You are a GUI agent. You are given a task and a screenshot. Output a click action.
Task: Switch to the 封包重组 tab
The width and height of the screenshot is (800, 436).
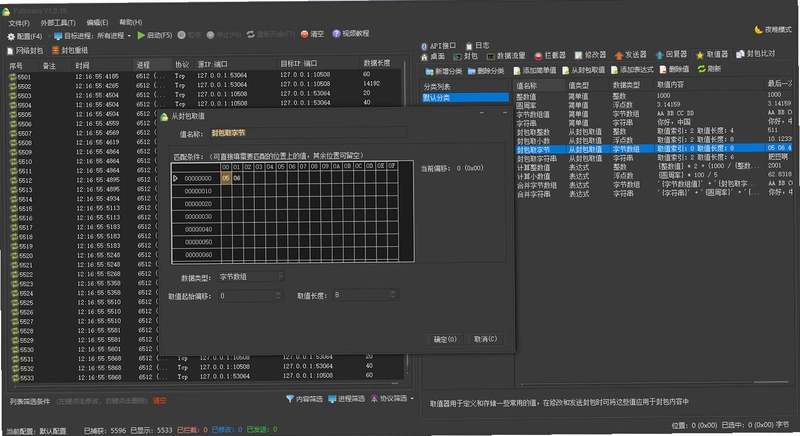coord(70,50)
